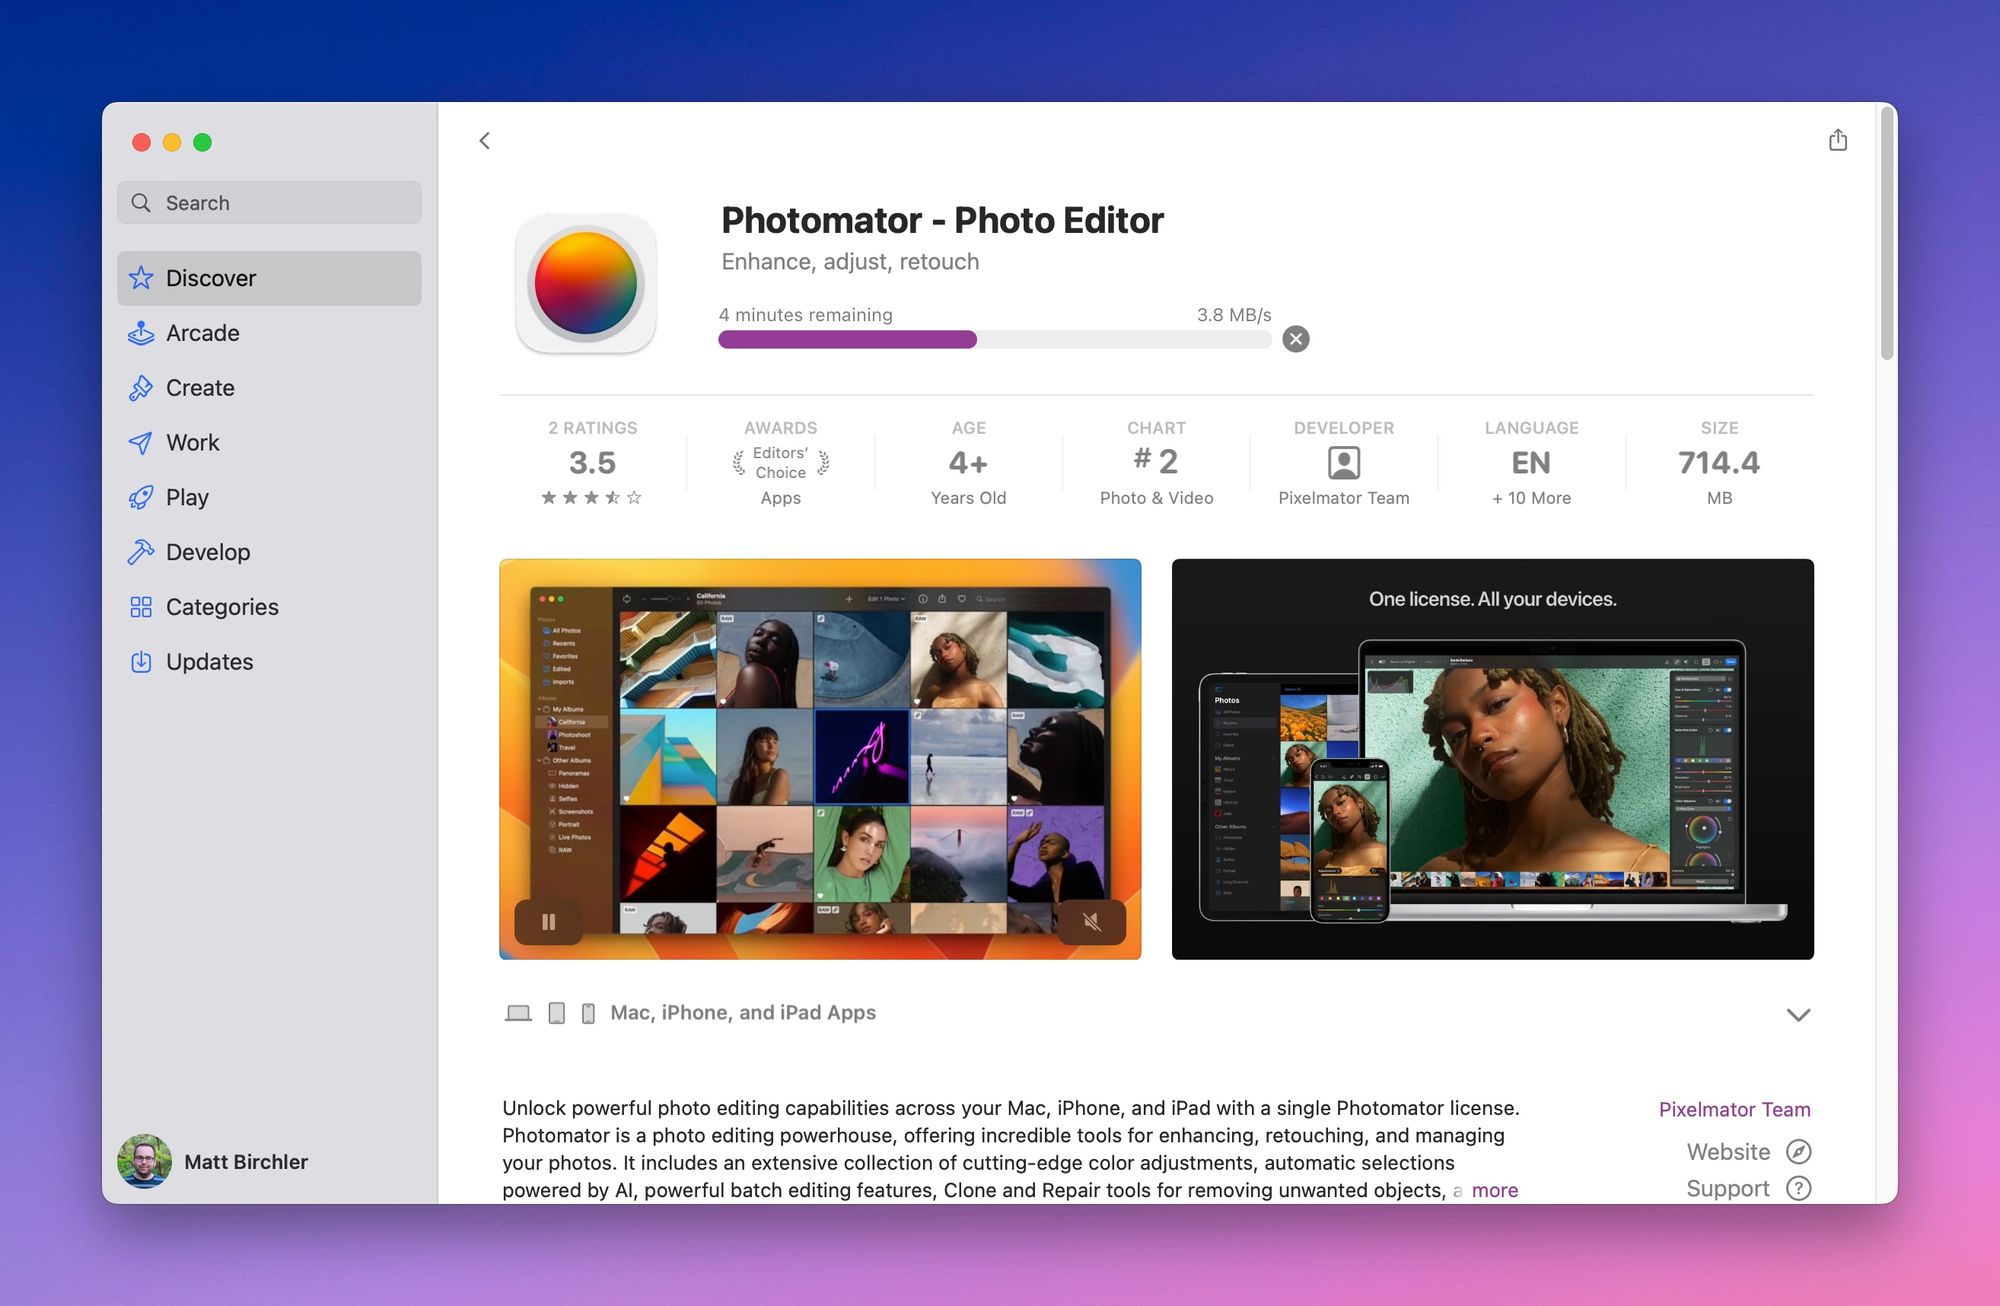Select Work in the sidebar
The height and width of the screenshot is (1306, 2000).
point(269,443)
